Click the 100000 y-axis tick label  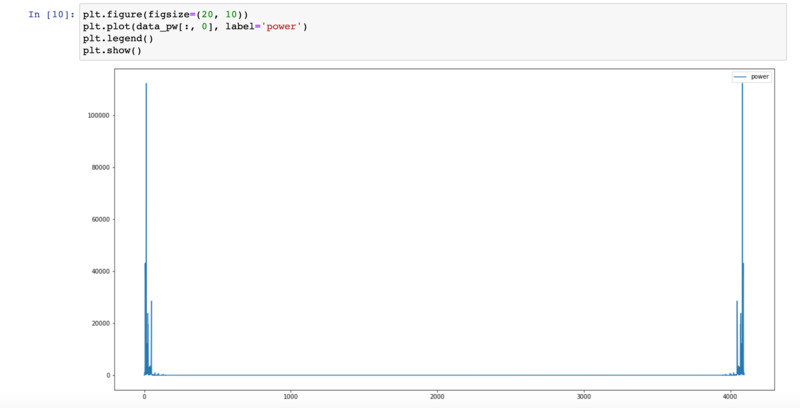(99, 115)
